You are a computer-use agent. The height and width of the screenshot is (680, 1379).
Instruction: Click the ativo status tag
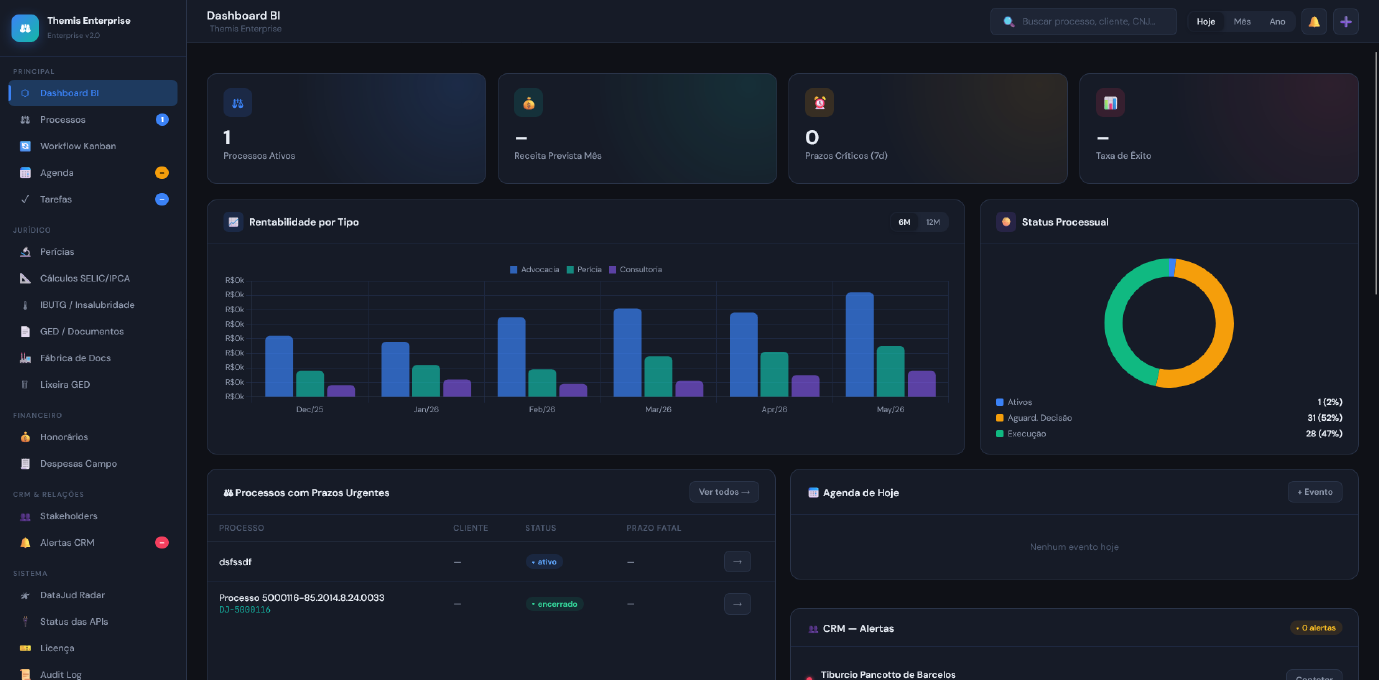(x=545, y=562)
